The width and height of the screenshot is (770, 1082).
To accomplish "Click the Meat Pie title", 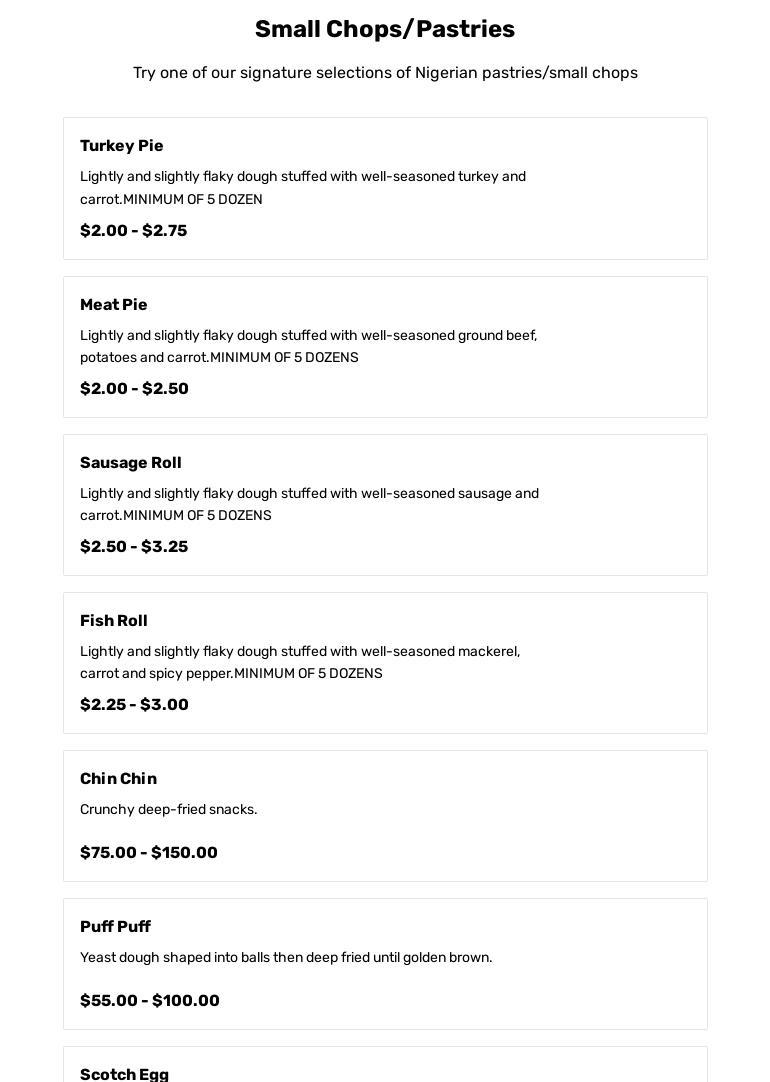I will click(x=113, y=305).
